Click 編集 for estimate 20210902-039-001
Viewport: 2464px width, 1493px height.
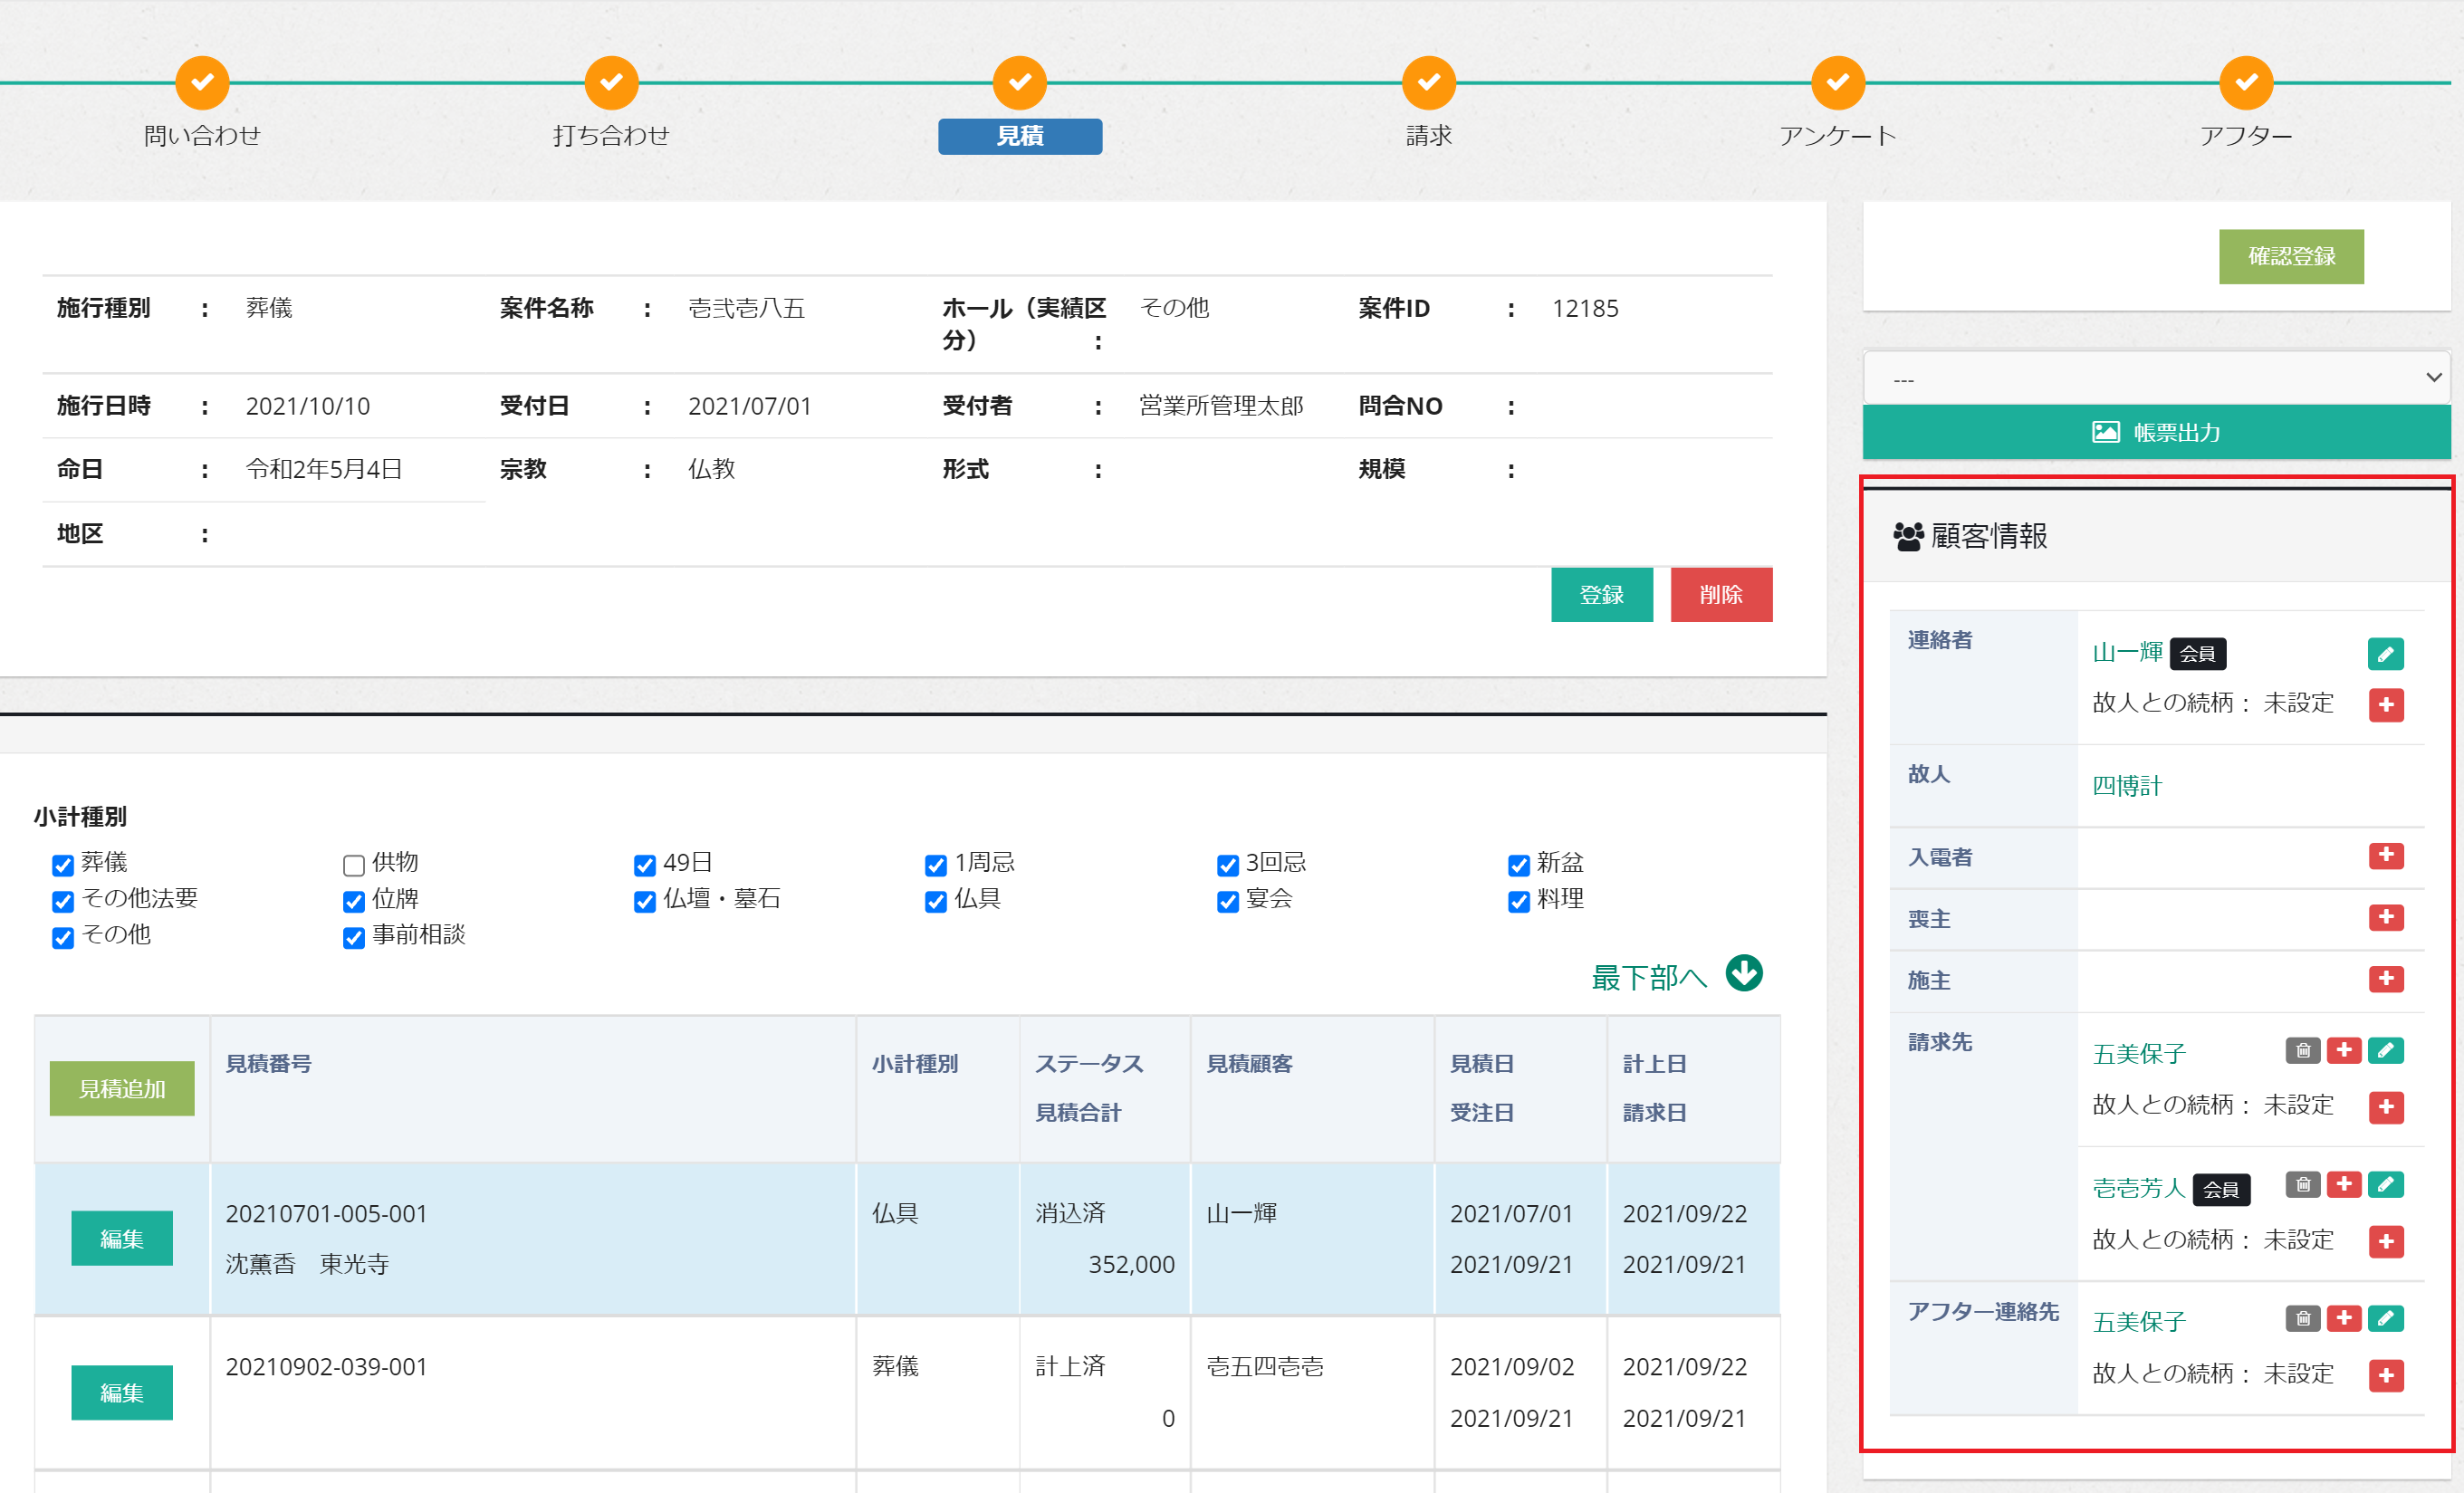[122, 1393]
